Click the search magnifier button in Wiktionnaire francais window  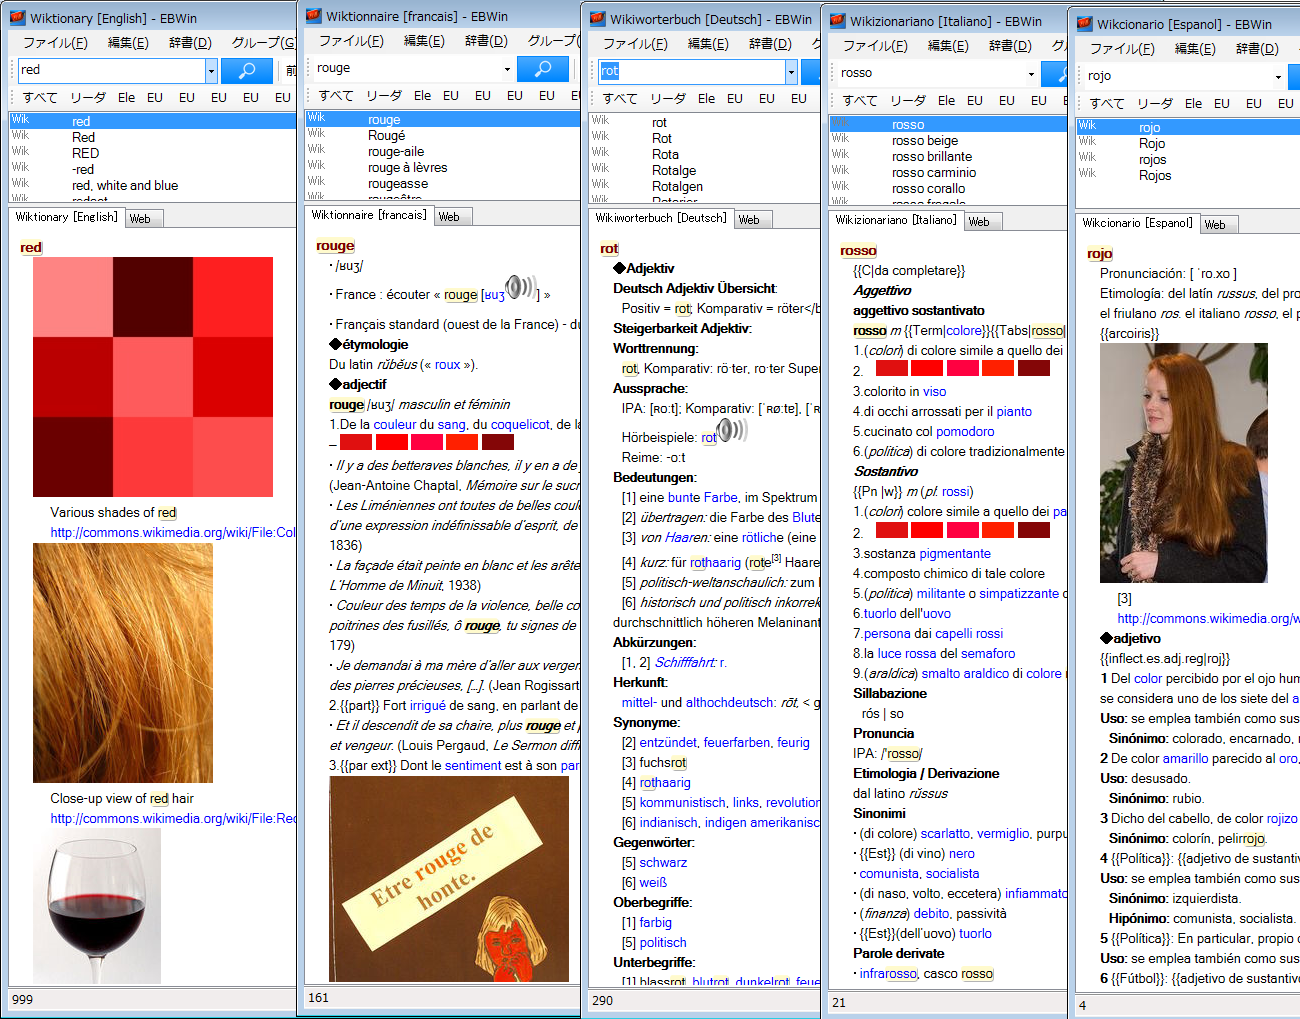pos(543,68)
